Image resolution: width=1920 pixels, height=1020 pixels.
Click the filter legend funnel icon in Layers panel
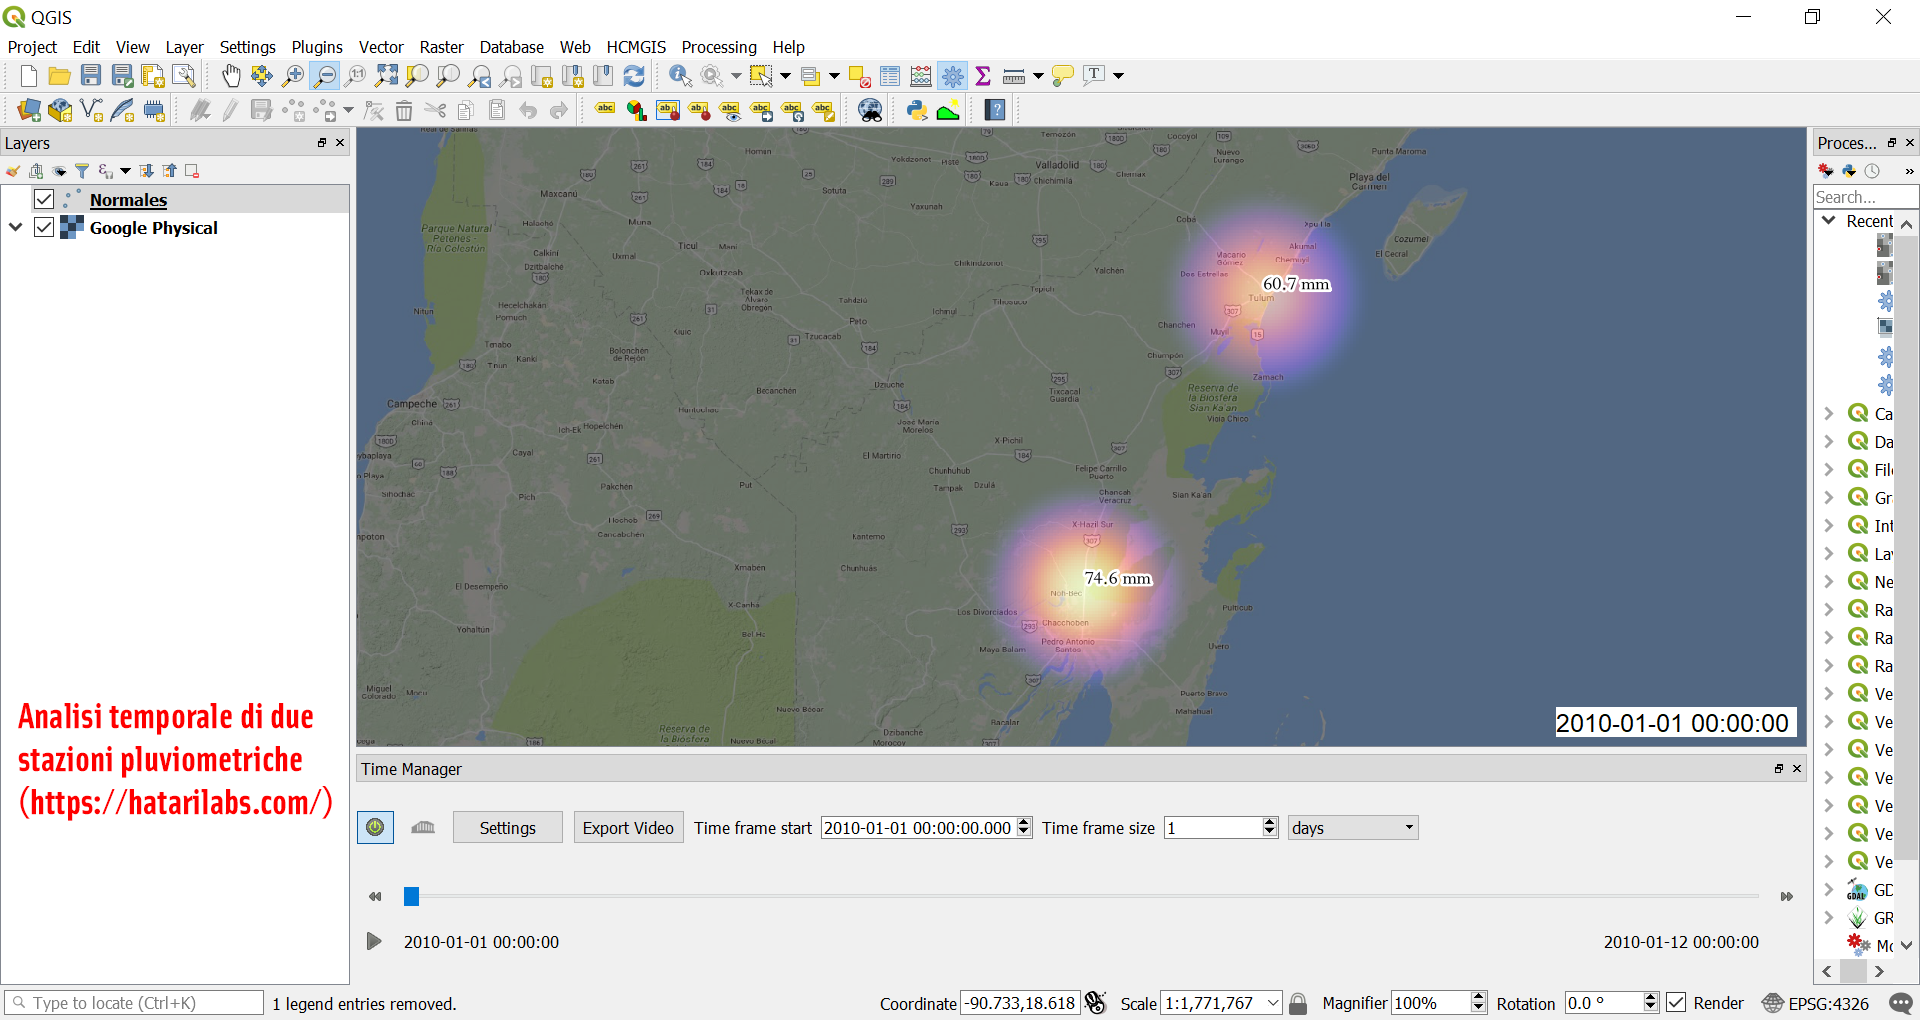tap(83, 171)
